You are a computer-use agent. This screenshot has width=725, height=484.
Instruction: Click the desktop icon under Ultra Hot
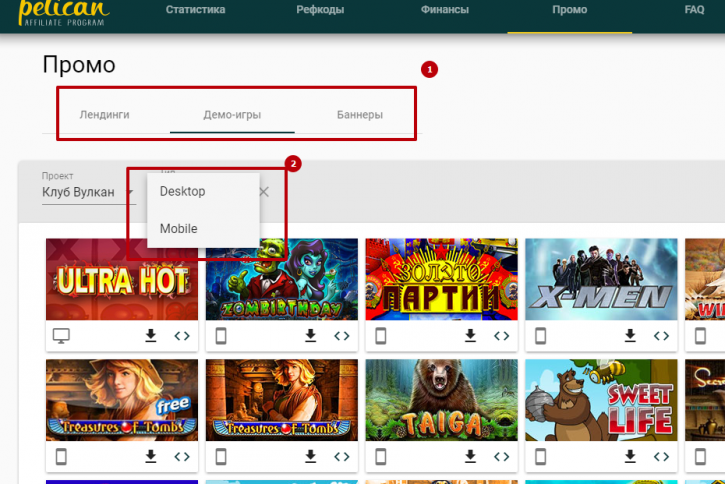pyautogui.click(x=61, y=336)
